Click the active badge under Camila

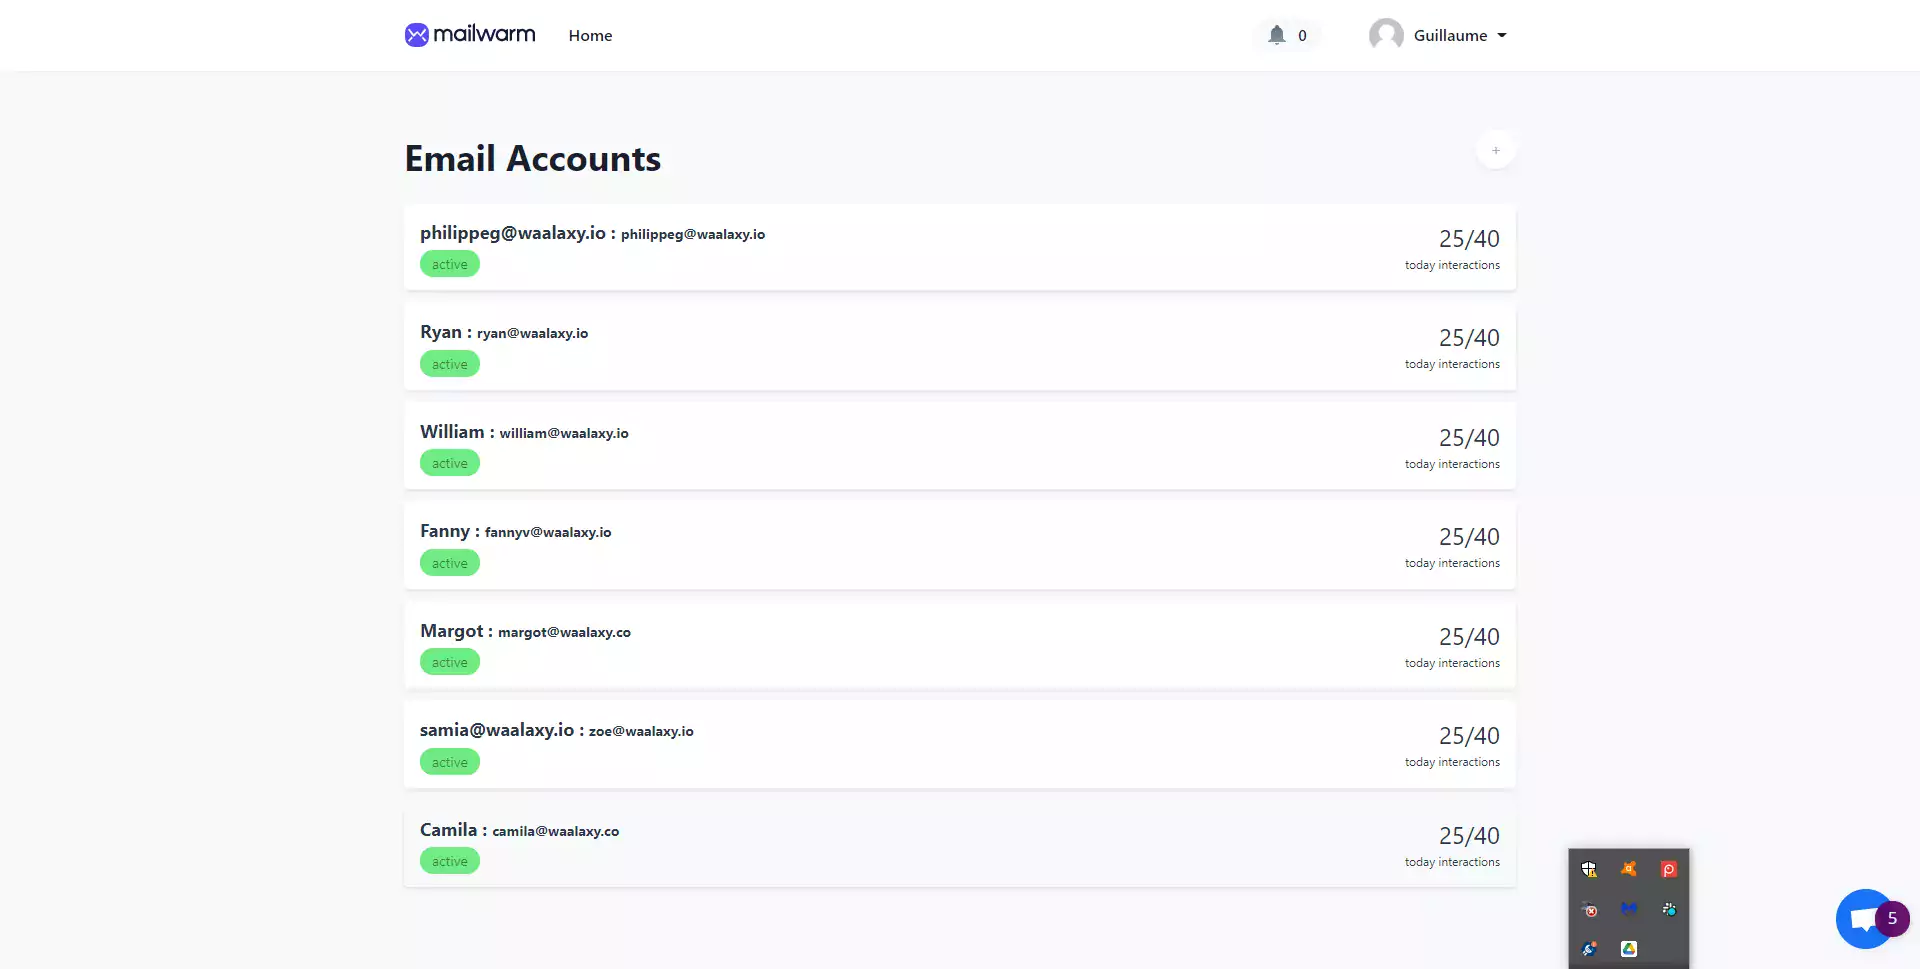(x=449, y=861)
